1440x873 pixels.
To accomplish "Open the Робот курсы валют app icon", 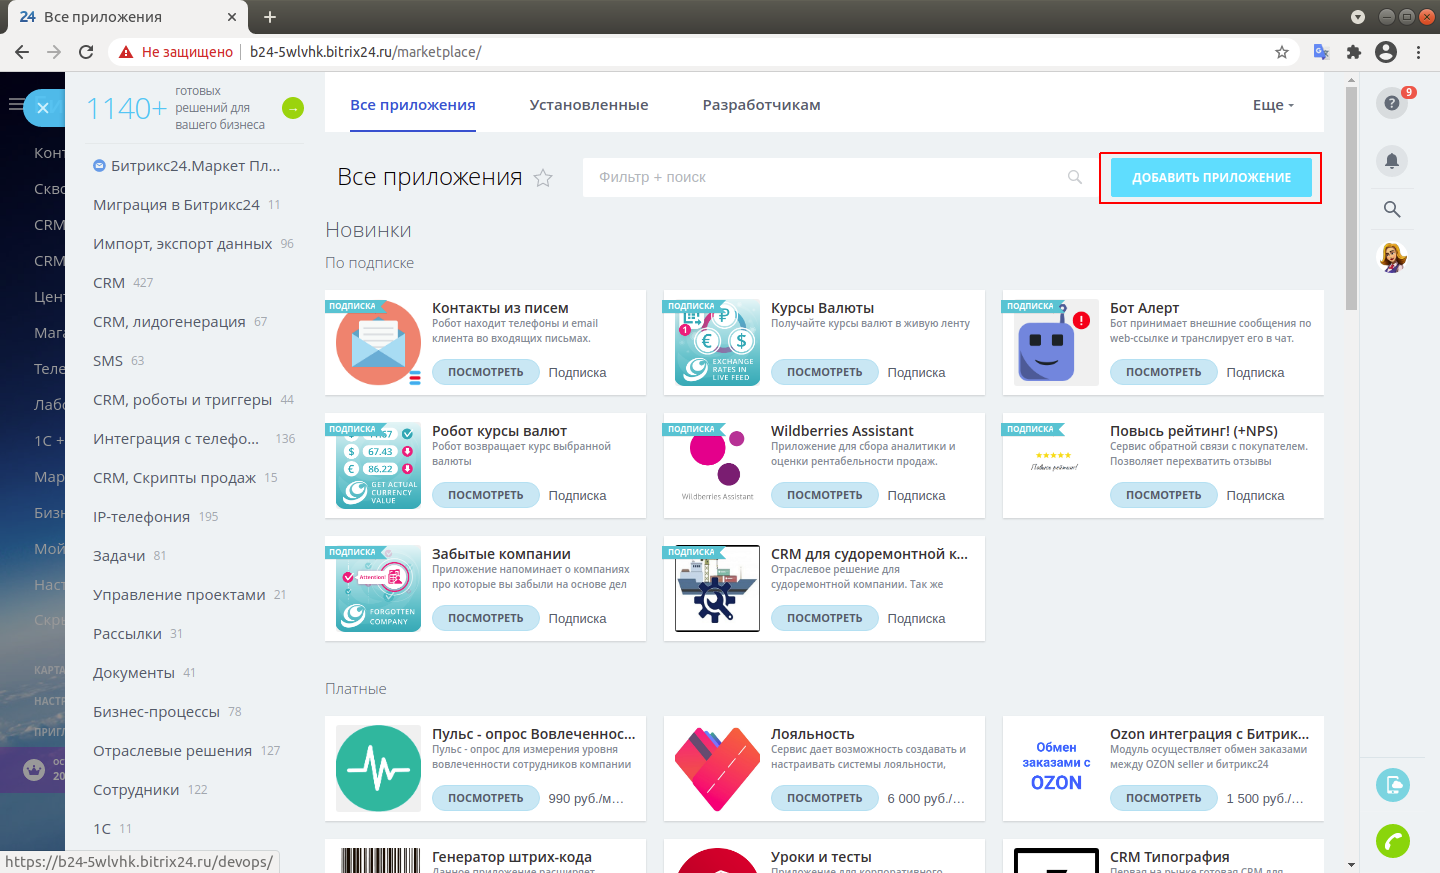I will [x=379, y=466].
